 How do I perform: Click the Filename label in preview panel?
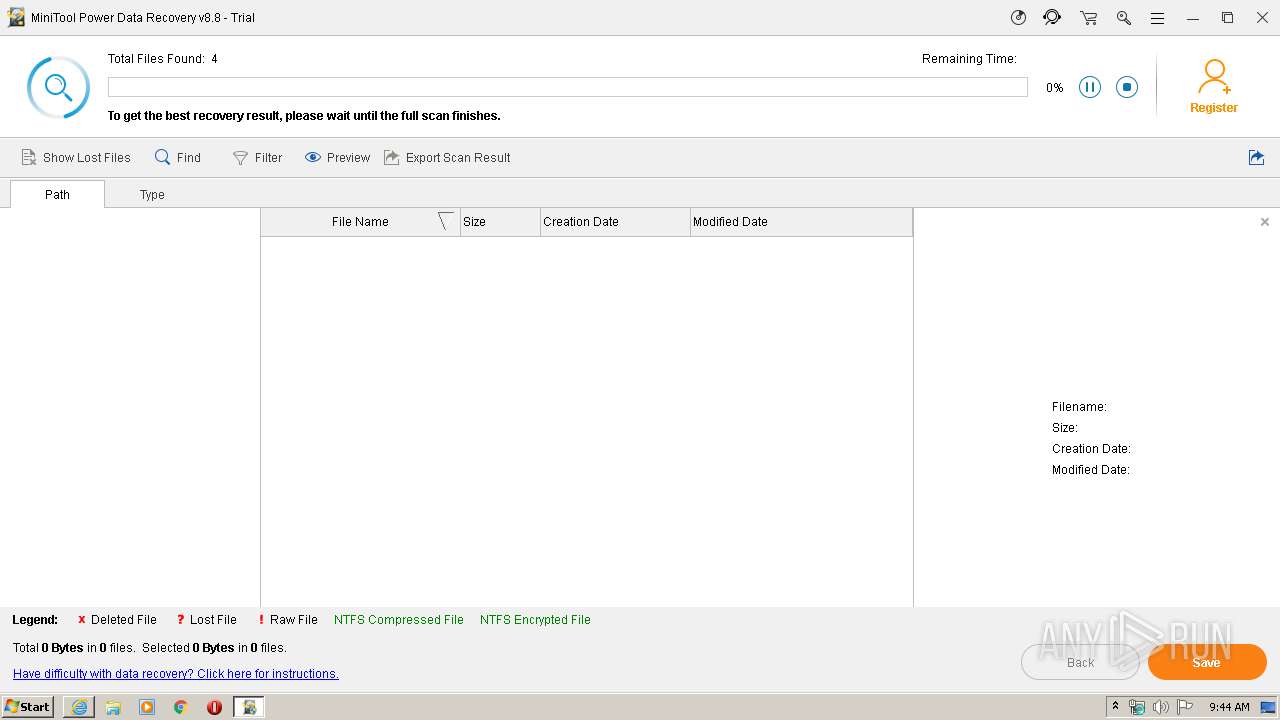[1079, 407]
